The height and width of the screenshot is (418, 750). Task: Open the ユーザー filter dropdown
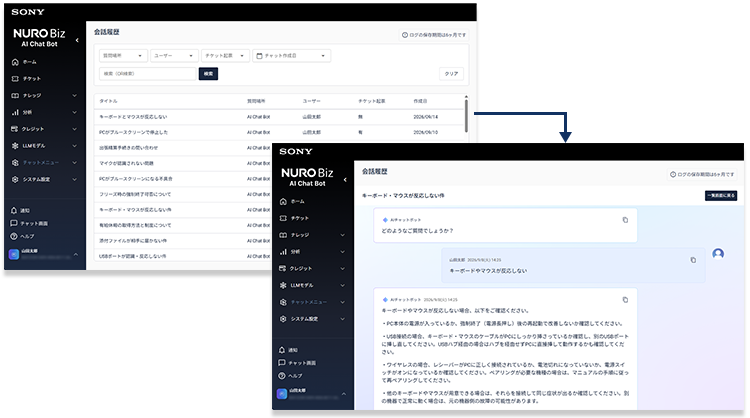point(174,56)
